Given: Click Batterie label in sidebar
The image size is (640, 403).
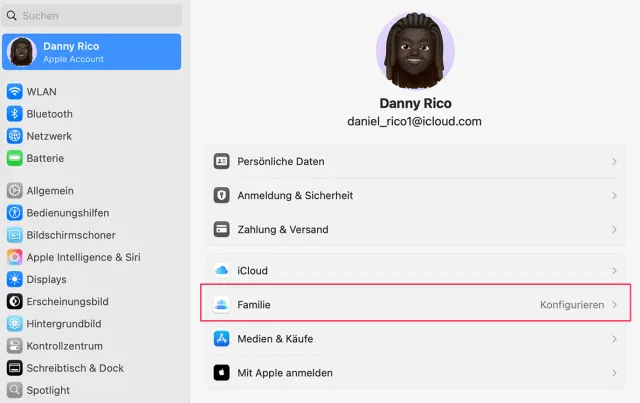Looking at the screenshot, I should (45, 158).
